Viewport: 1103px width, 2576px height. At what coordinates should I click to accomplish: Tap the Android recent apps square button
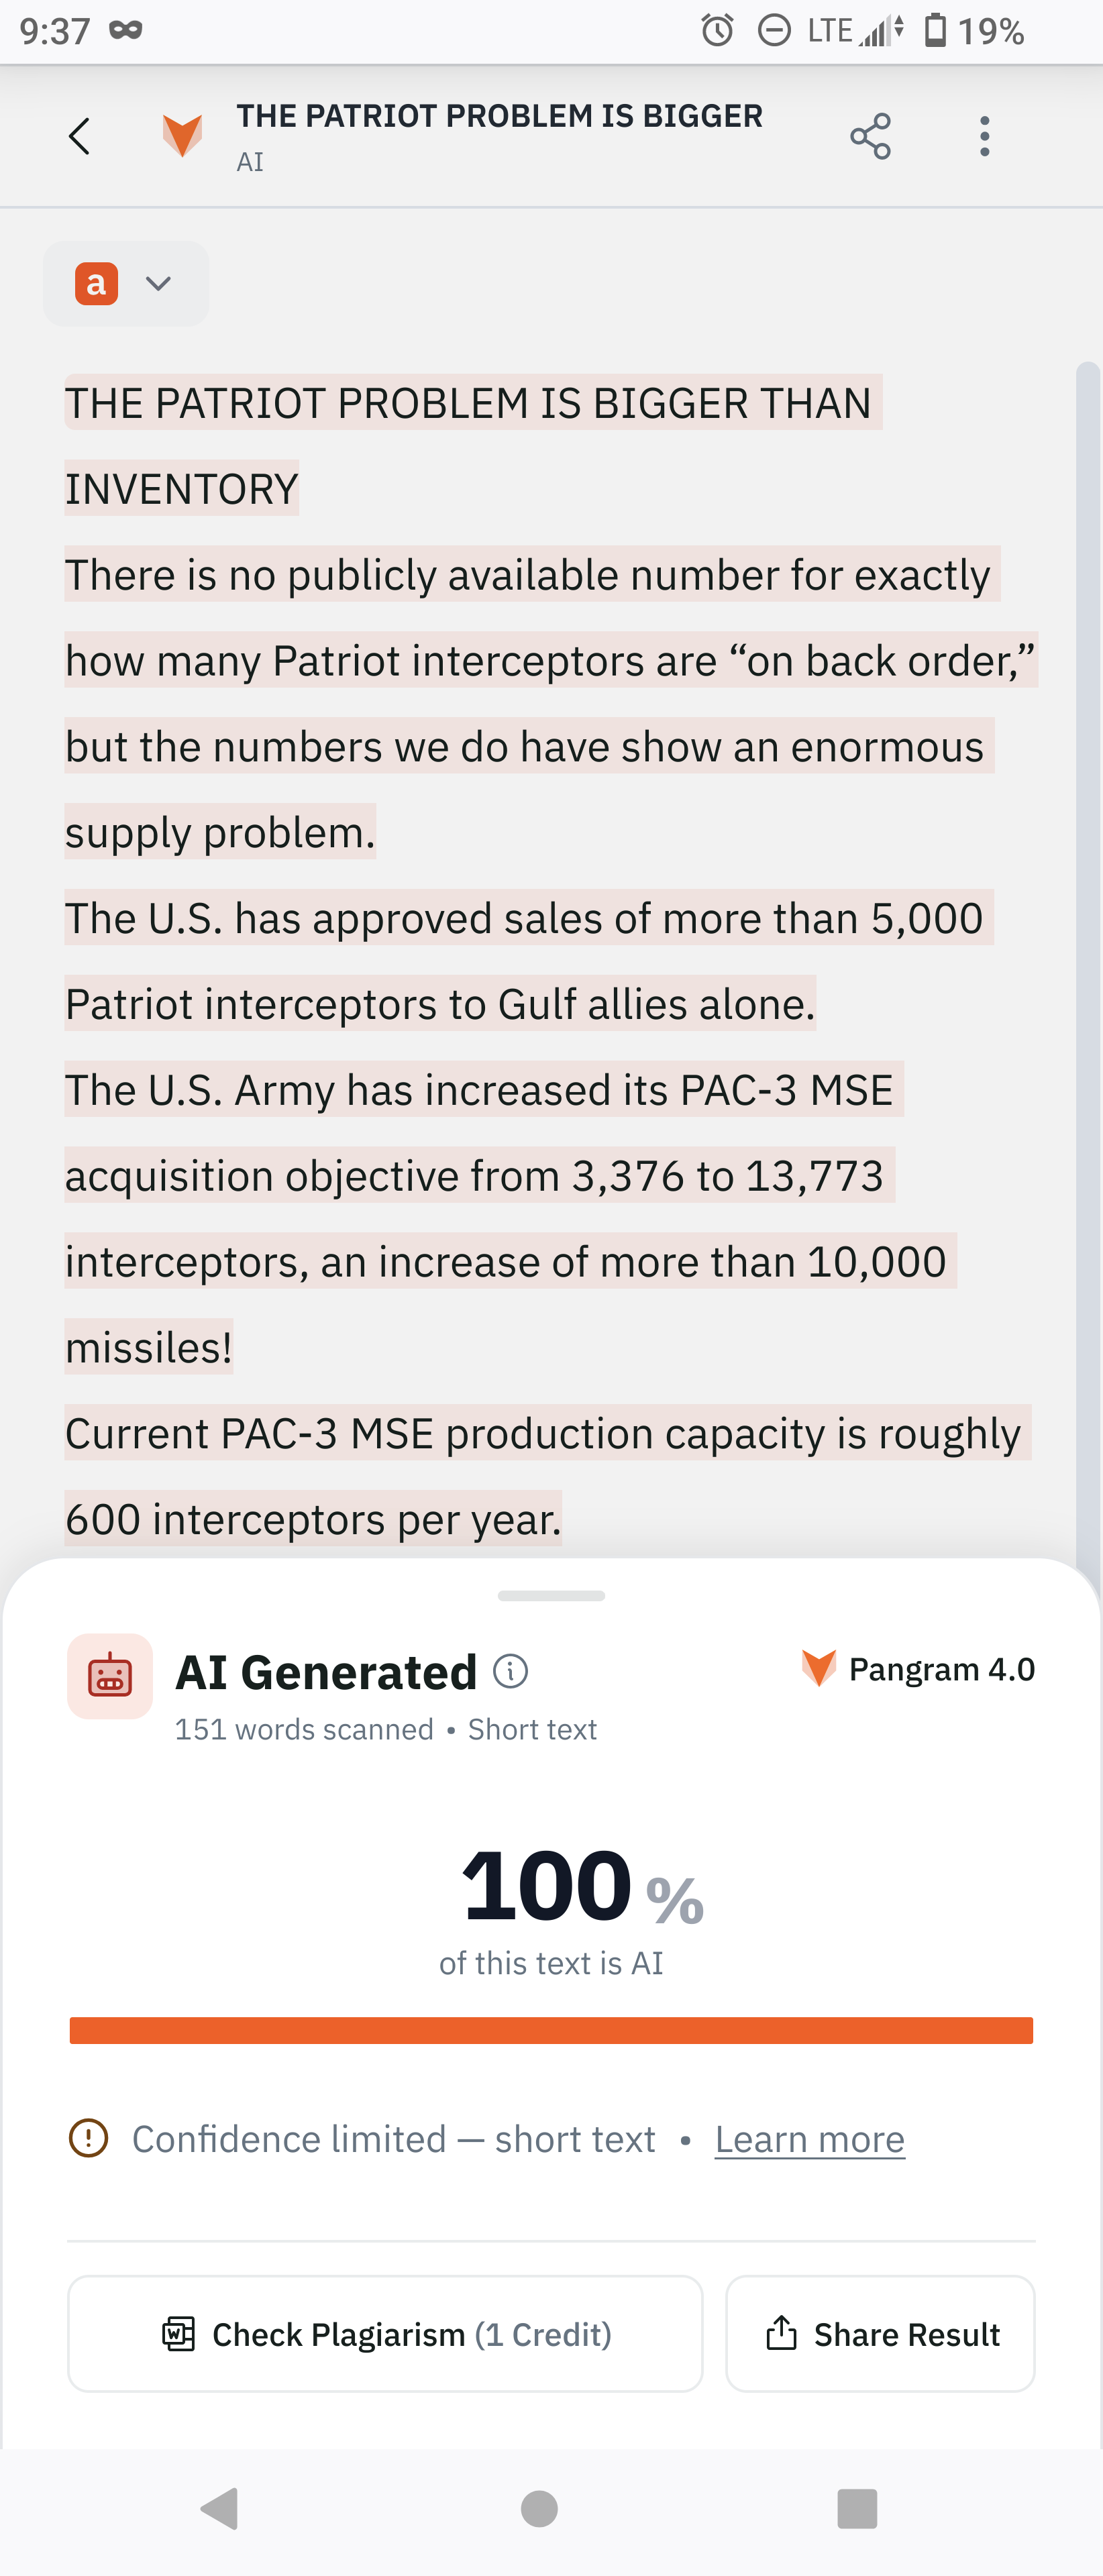857,2508
